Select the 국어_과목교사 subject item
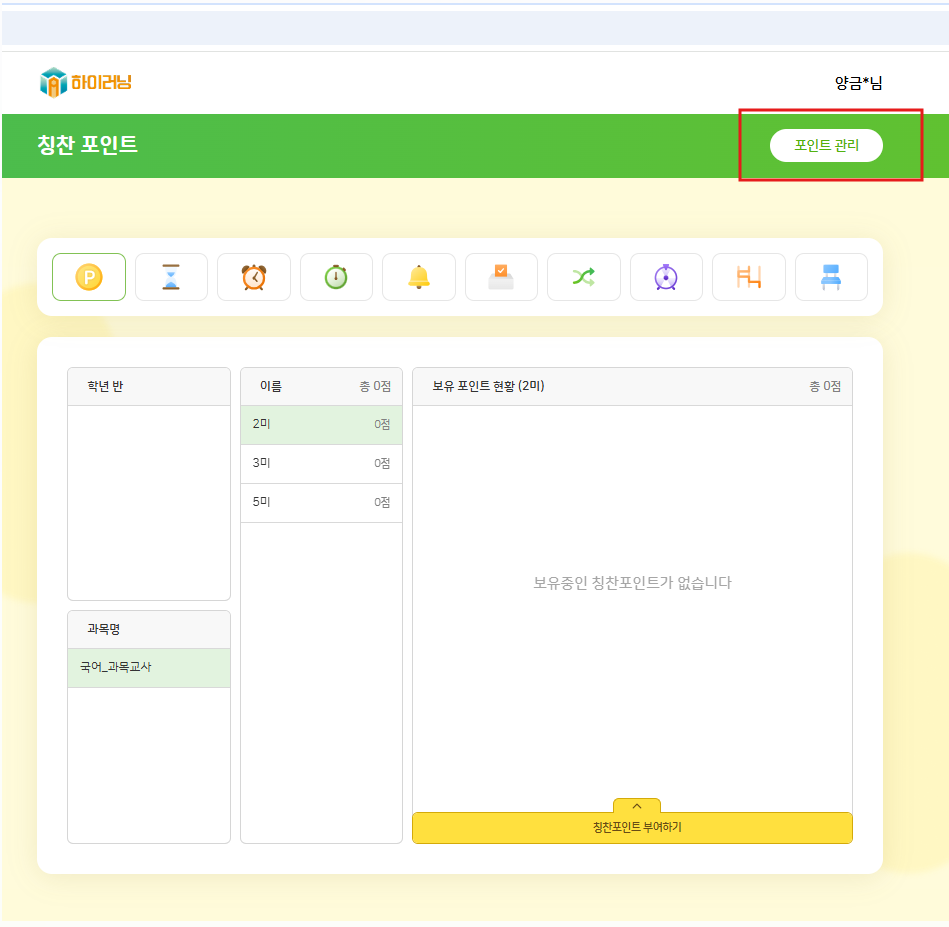The image size is (949, 927). [x=148, y=668]
